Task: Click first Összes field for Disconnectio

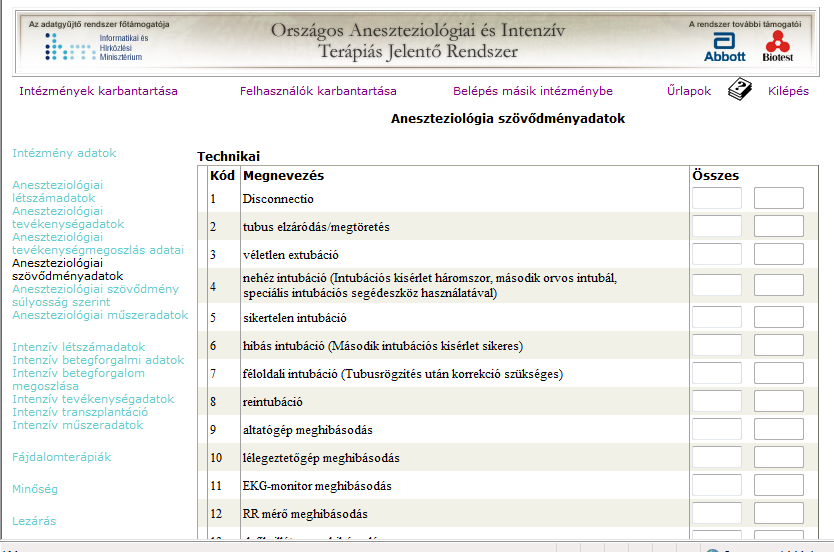Action: pyautogui.click(x=716, y=198)
